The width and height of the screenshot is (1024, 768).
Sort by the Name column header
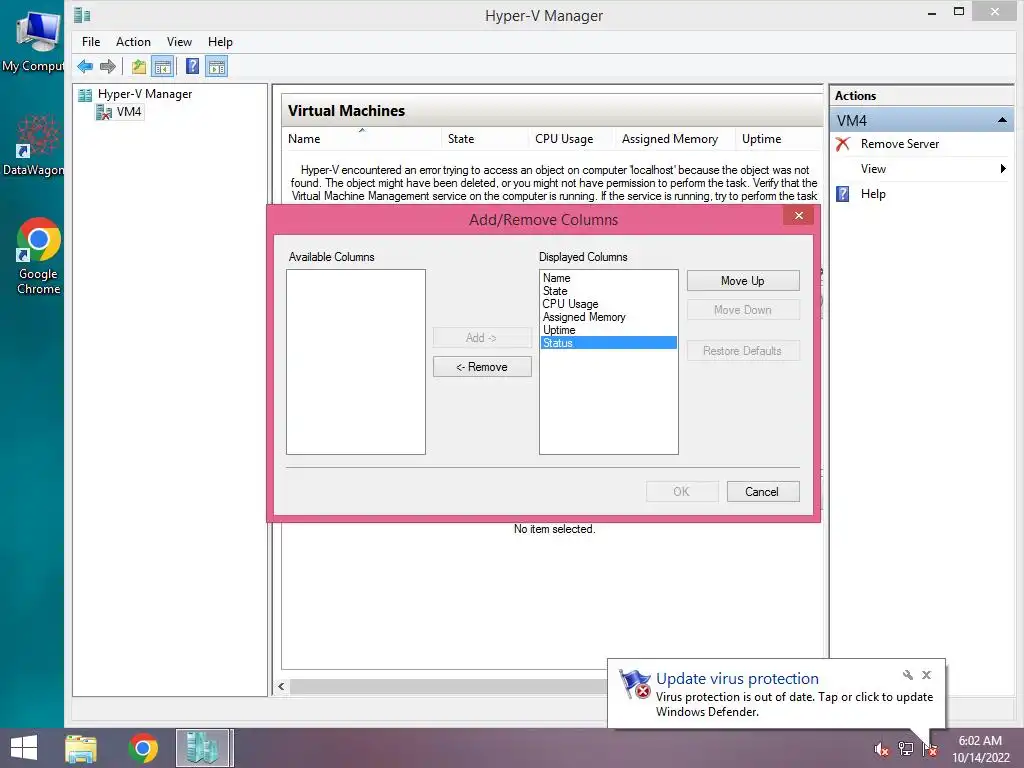click(363, 139)
